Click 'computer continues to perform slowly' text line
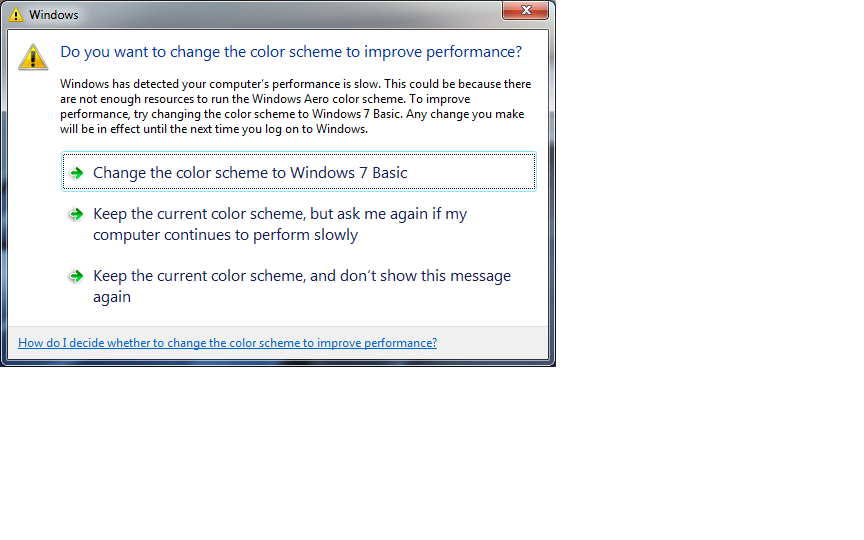This screenshot has width=864, height=540. [225, 235]
